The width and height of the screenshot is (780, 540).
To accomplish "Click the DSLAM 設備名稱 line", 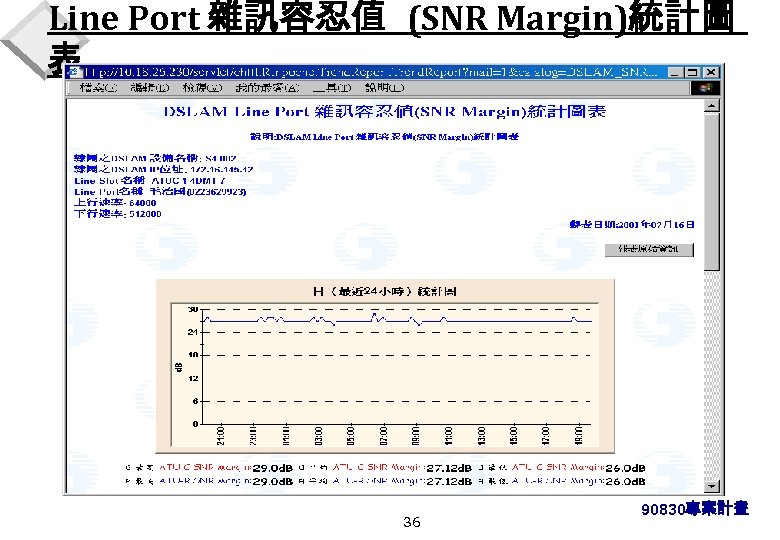I will tap(155, 159).
